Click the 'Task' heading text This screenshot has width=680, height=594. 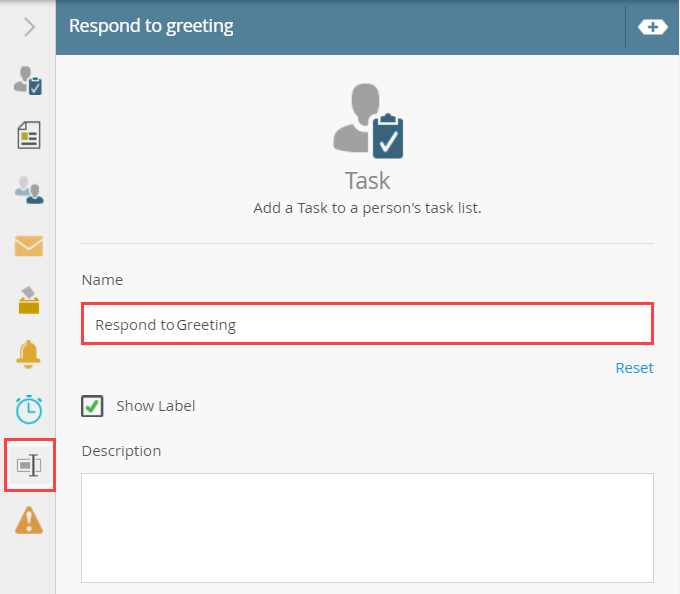[367, 181]
